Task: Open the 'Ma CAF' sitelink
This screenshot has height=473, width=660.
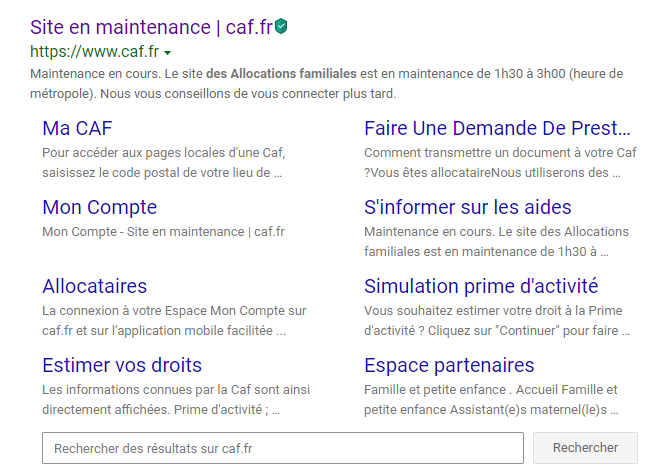Action: (77, 128)
